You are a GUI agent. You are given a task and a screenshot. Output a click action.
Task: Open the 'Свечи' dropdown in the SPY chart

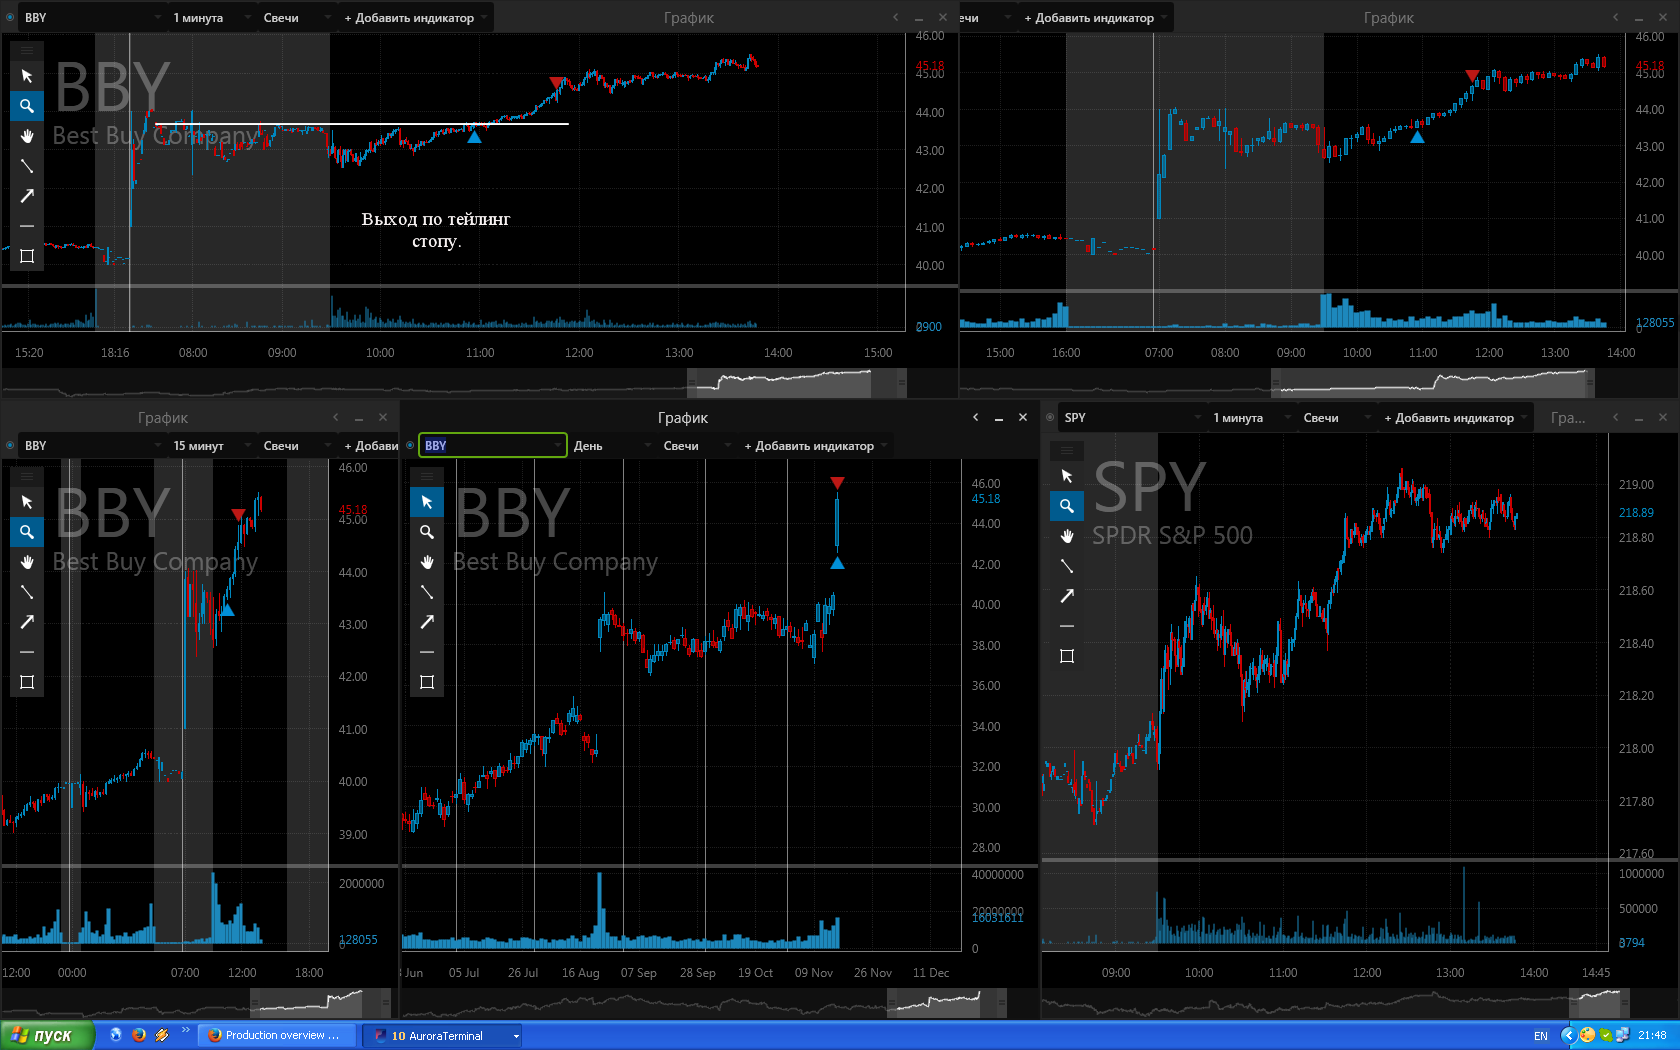tap(1336, 418)
